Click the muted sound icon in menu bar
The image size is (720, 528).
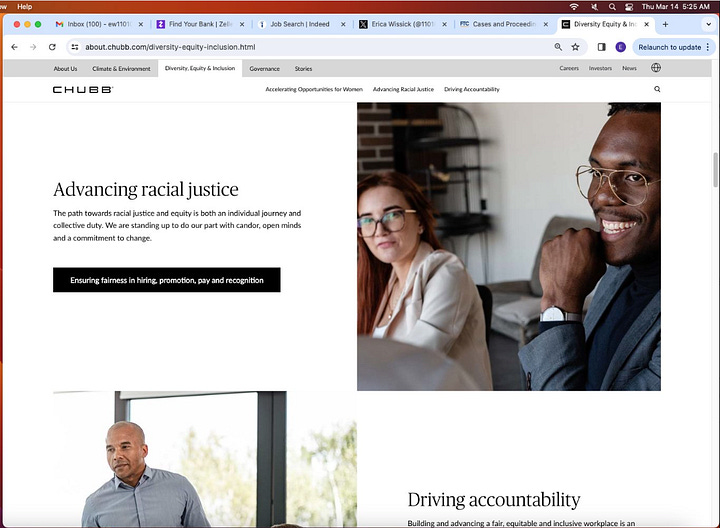[594, 6]
